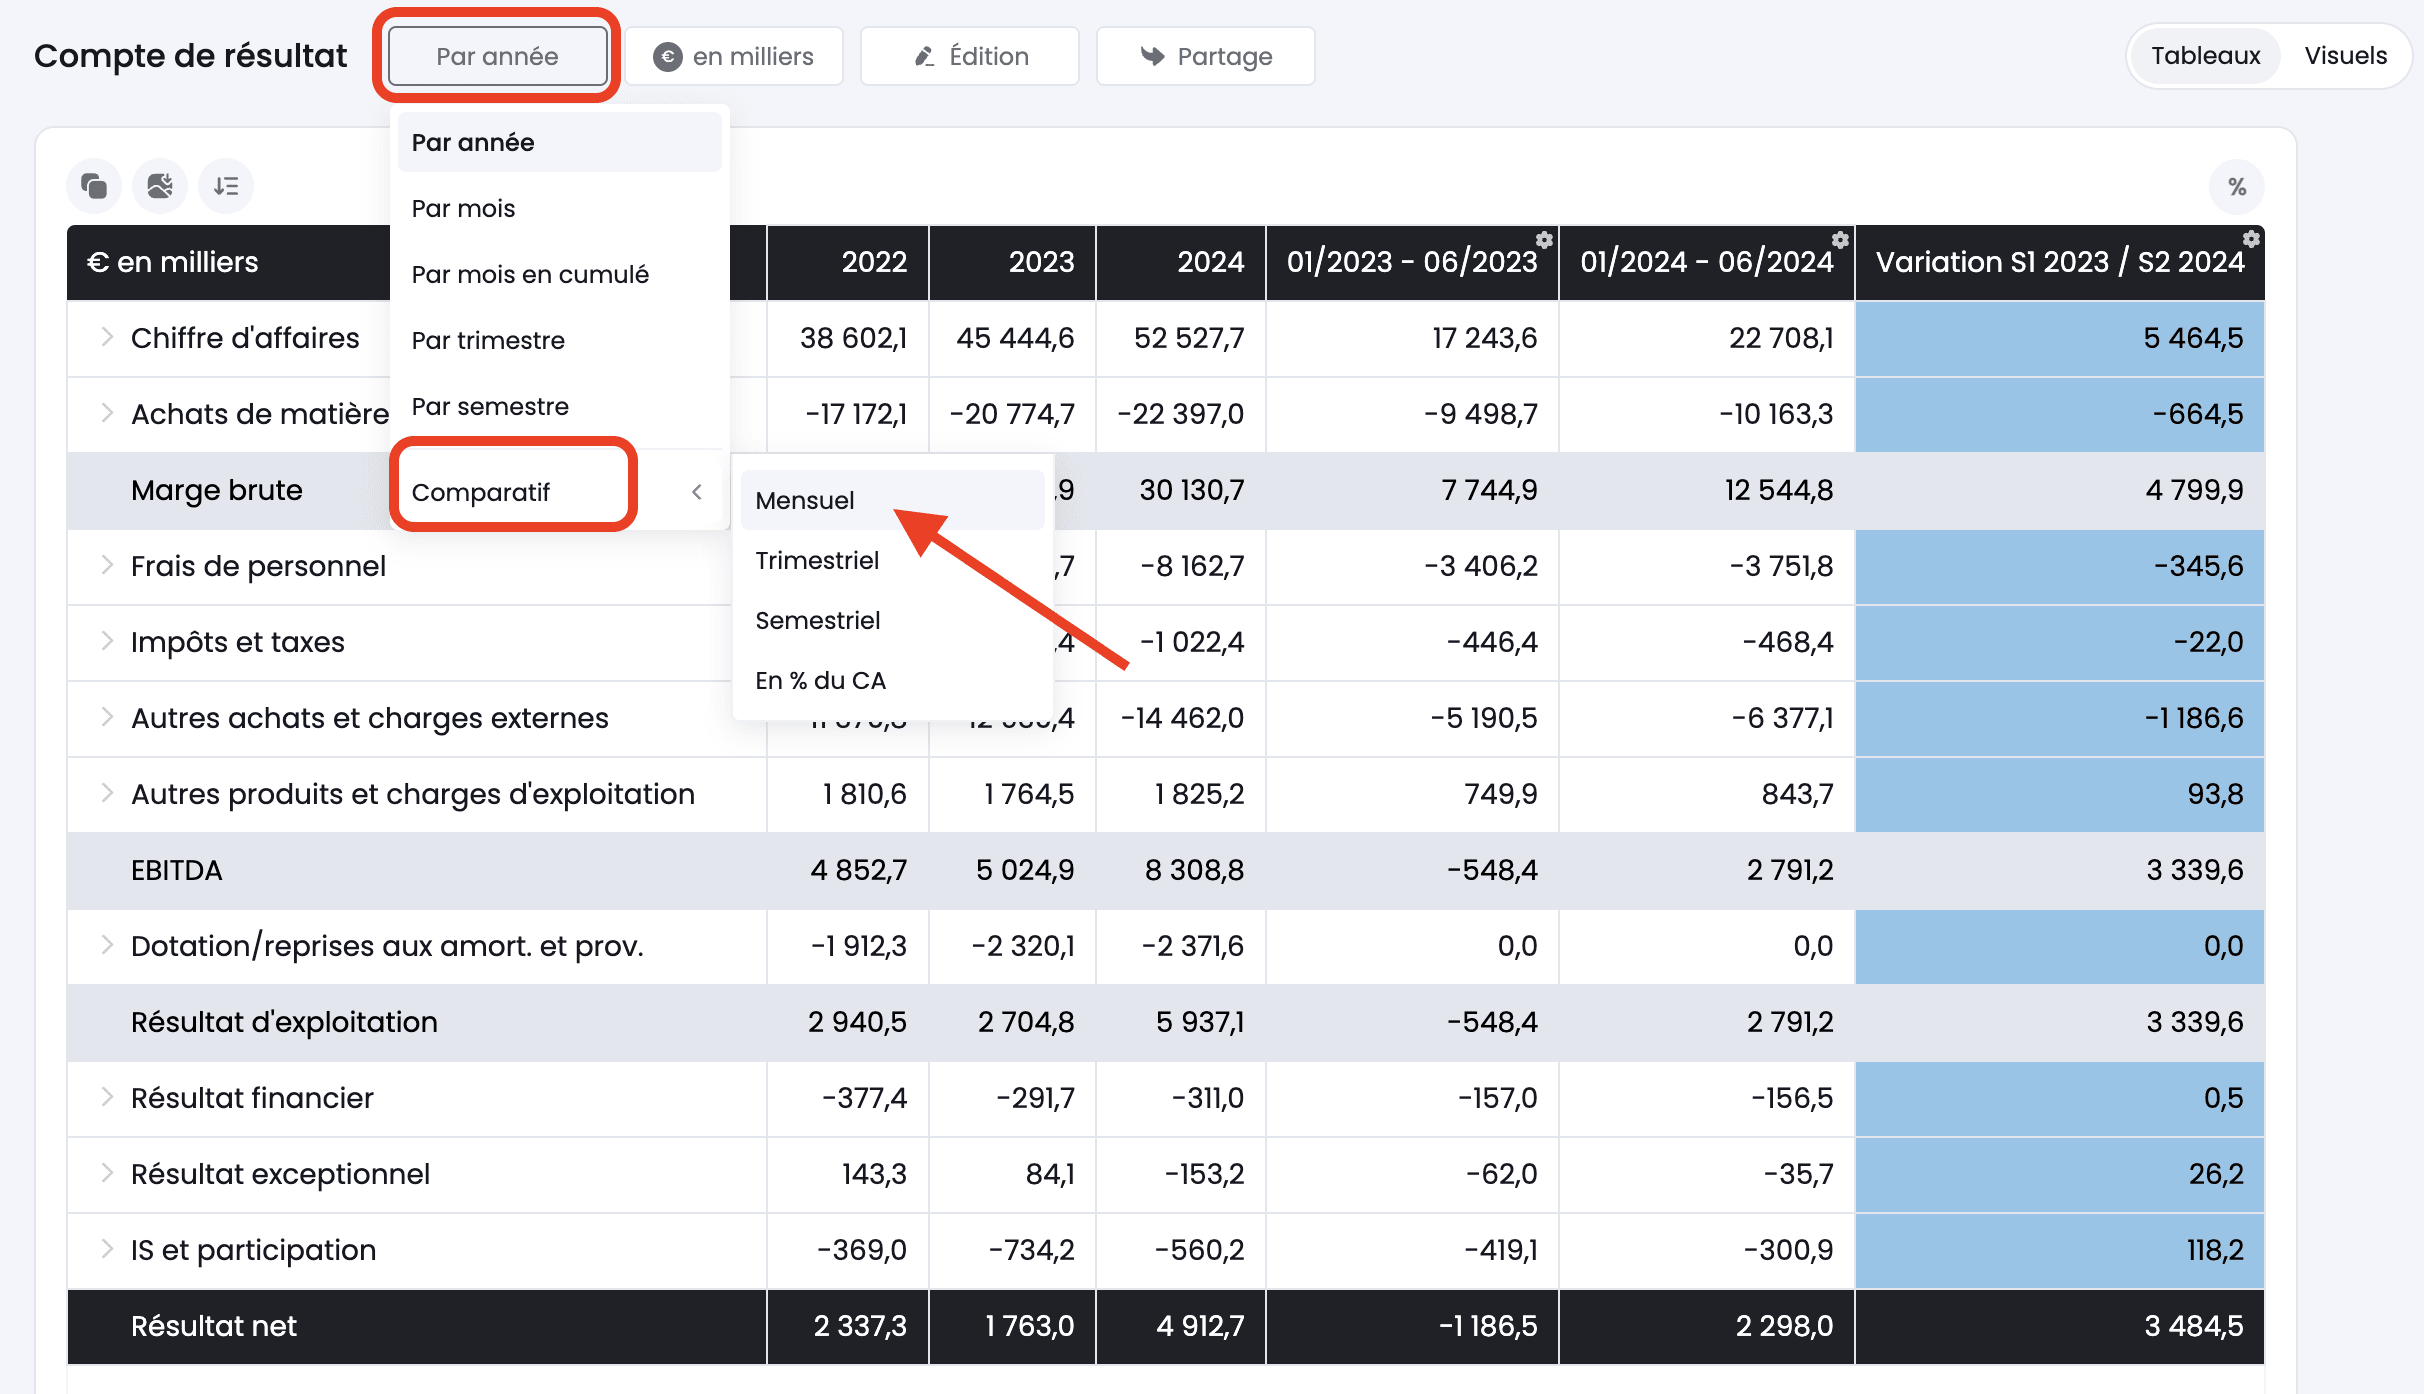Expand the Résultat exceptionnel row

(107, 1173)
